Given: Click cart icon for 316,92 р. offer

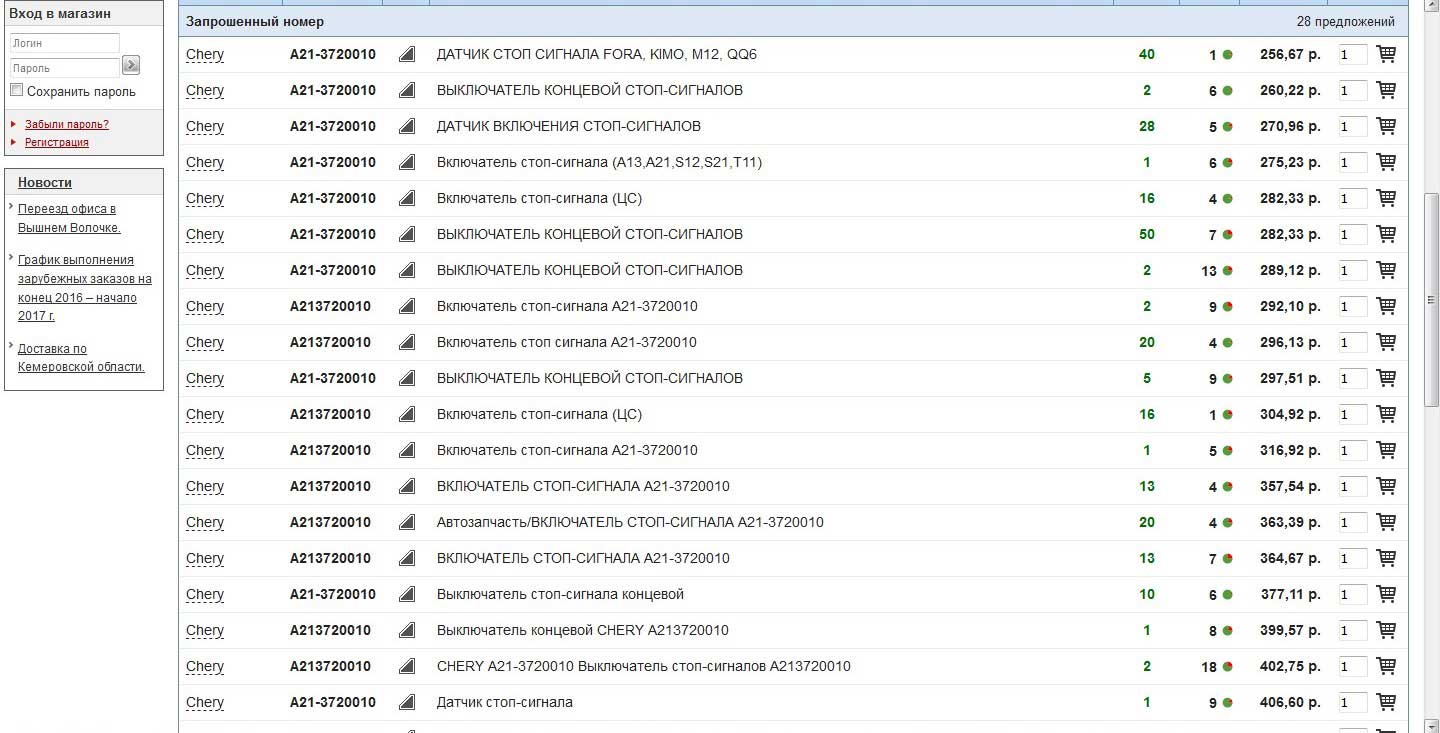Looking at the screenshot, I should (x=1386, y=450).
